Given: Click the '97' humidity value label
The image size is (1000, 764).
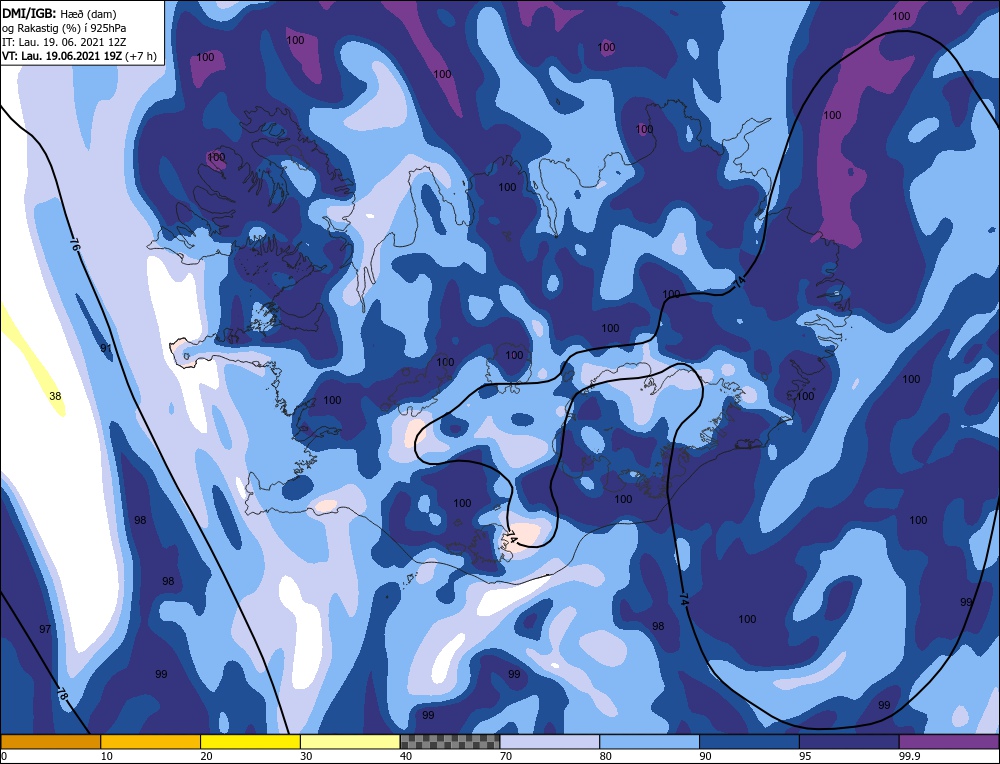Looking at the screenshot, I should click(x=45, y=629).
